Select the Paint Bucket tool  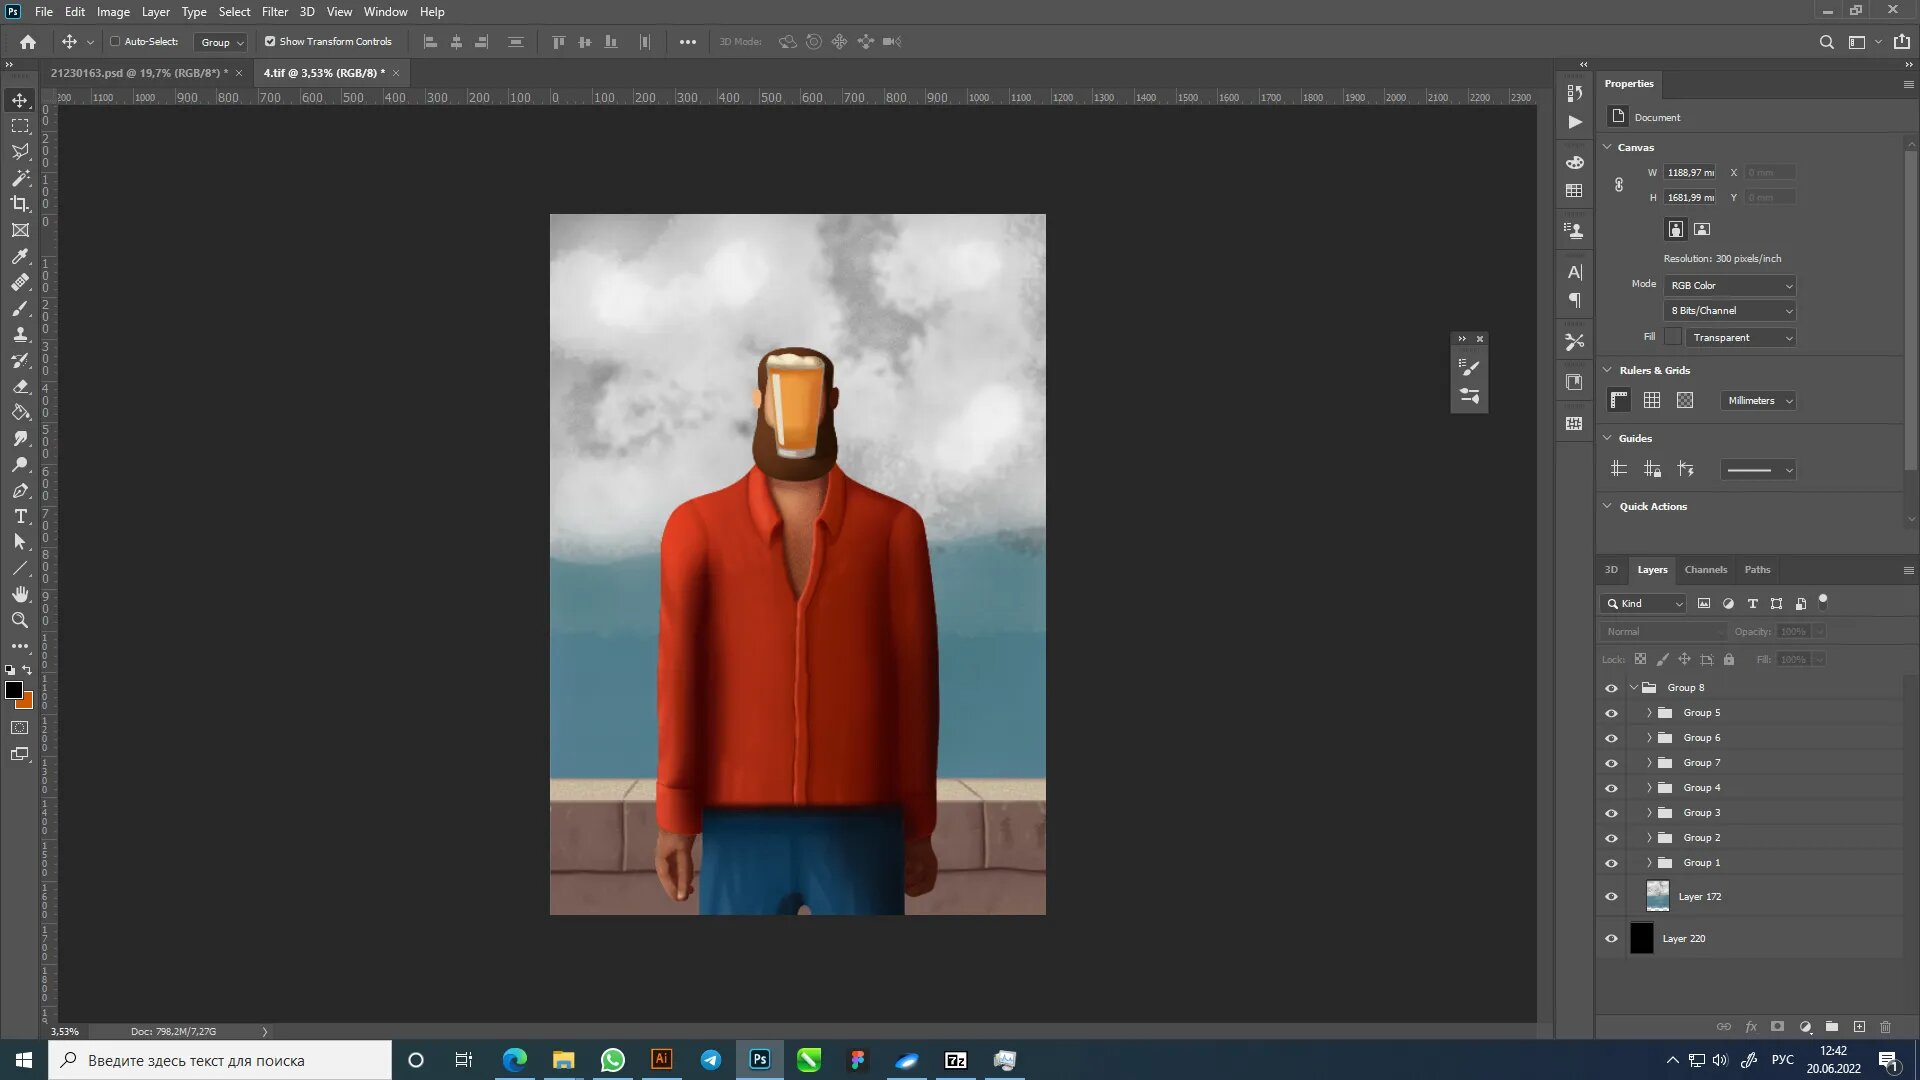(20, 413)
